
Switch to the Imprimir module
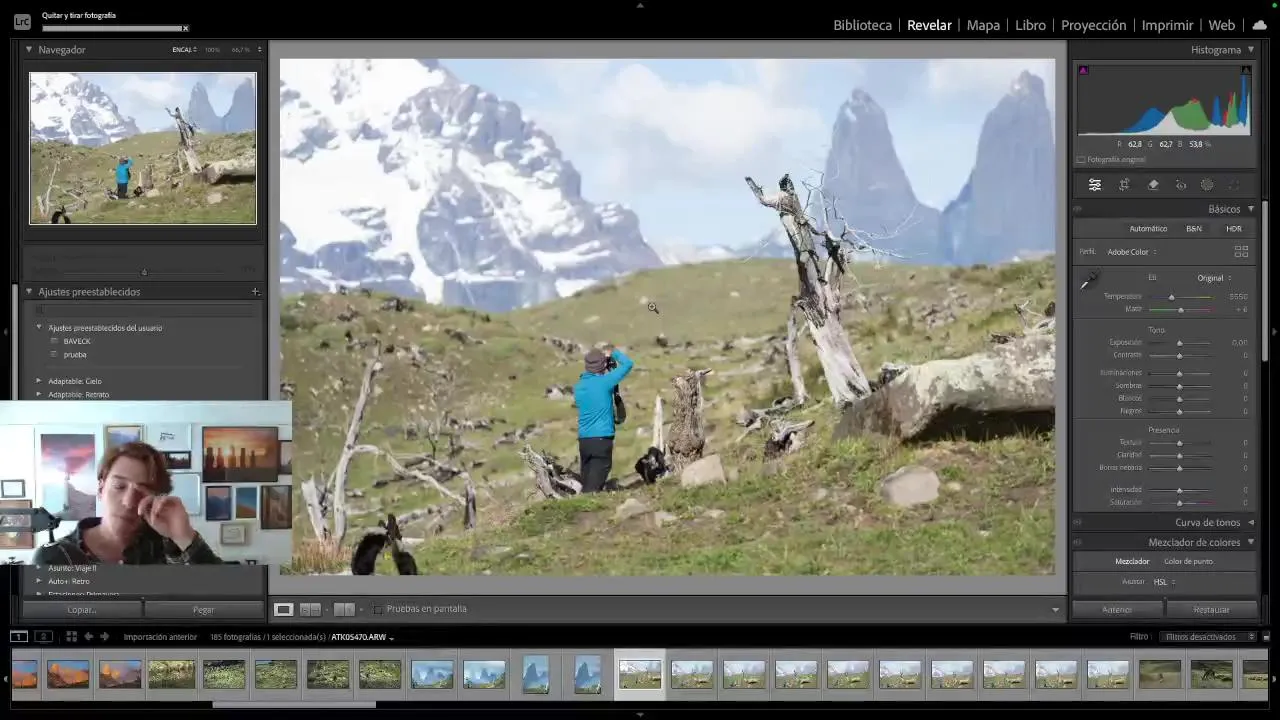click(1167, 25)
